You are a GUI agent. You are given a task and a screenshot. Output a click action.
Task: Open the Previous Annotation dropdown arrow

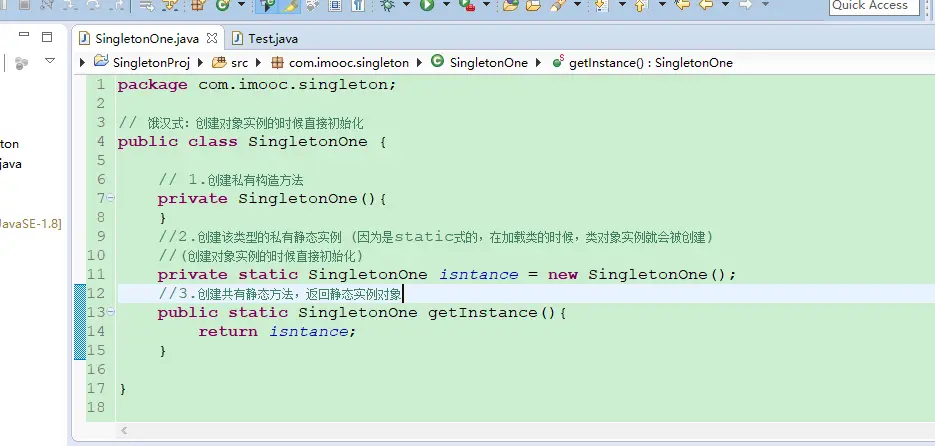662,4
